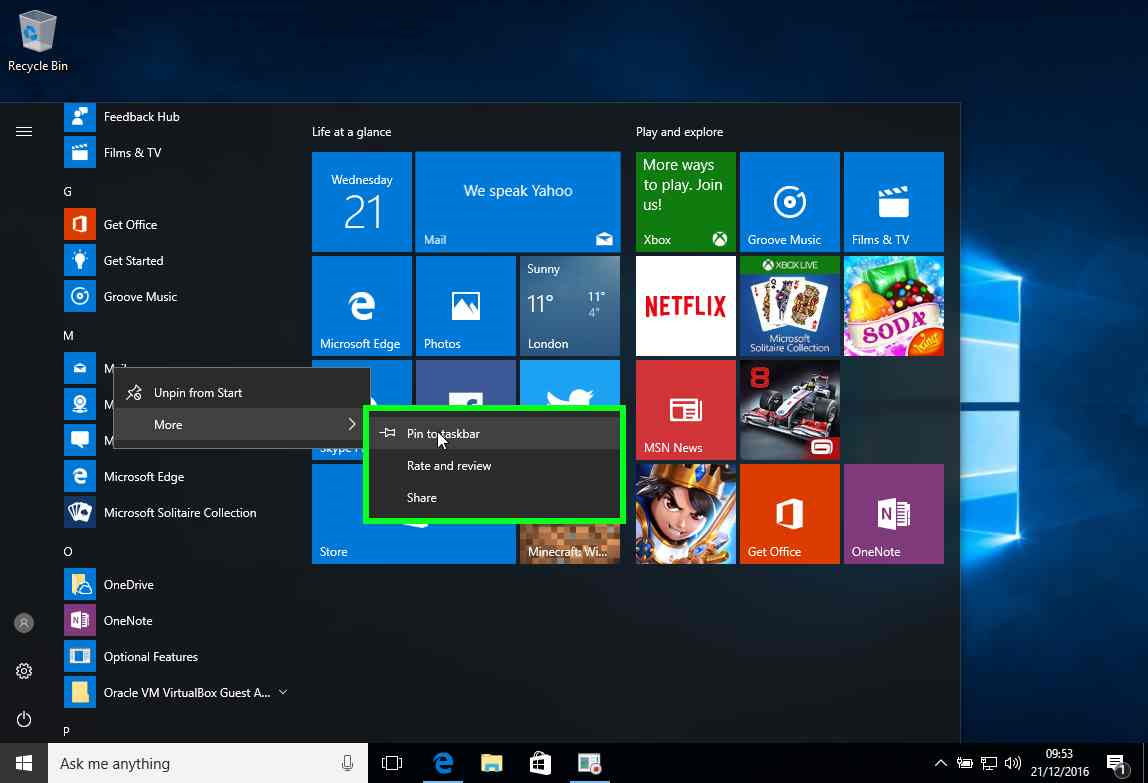Open Microsoft Edge from the app list

point(124,477)
